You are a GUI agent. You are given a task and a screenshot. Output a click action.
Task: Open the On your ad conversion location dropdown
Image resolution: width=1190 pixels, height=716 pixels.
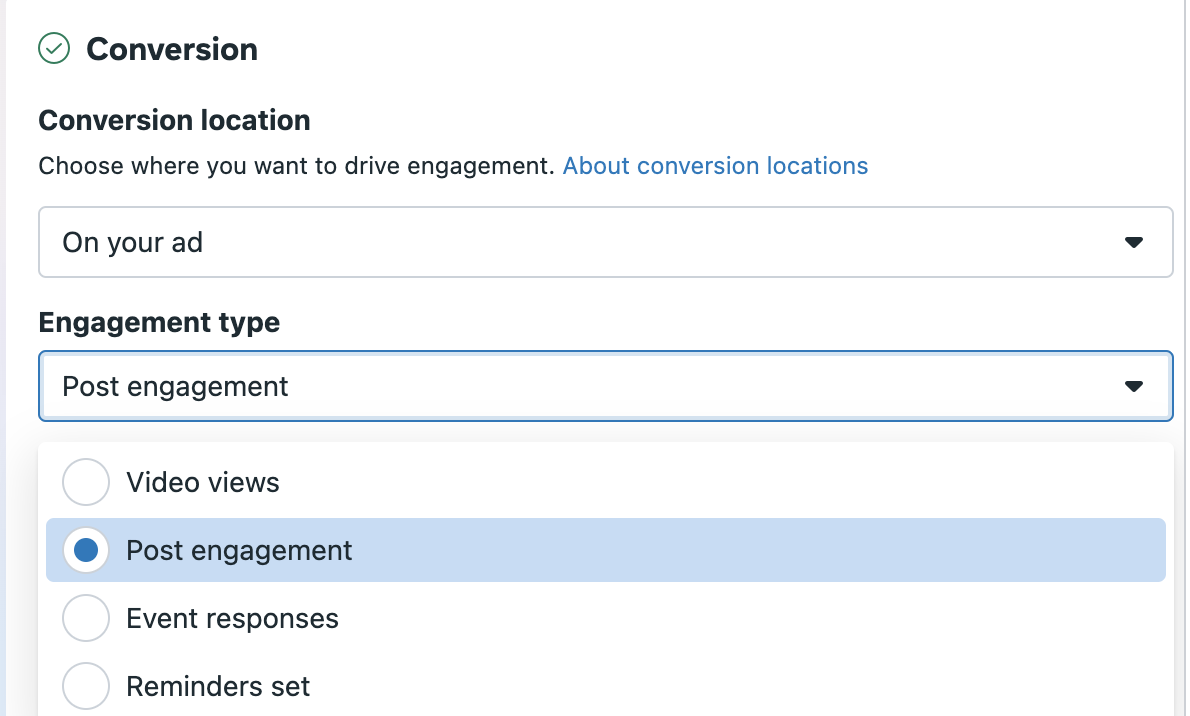coord(604,242)
